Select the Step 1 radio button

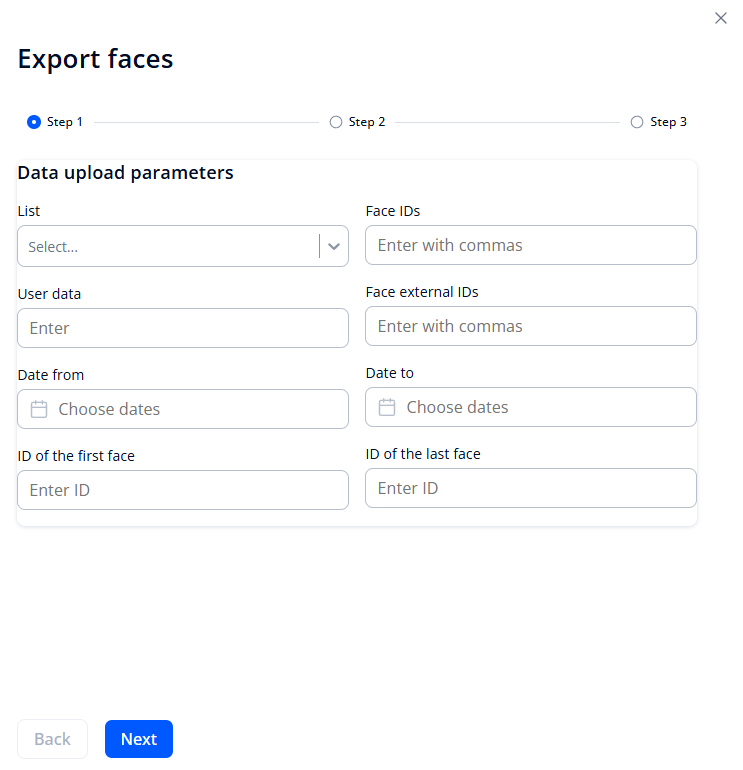[x=34, y=122]
